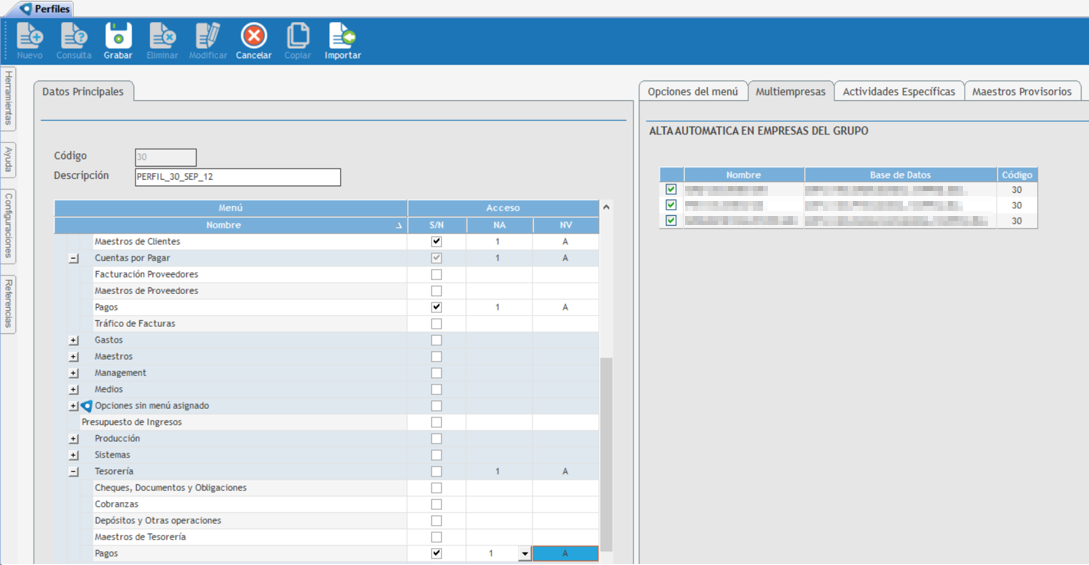Select the highlighted NV cell in the bottom Pagos row

565,554
